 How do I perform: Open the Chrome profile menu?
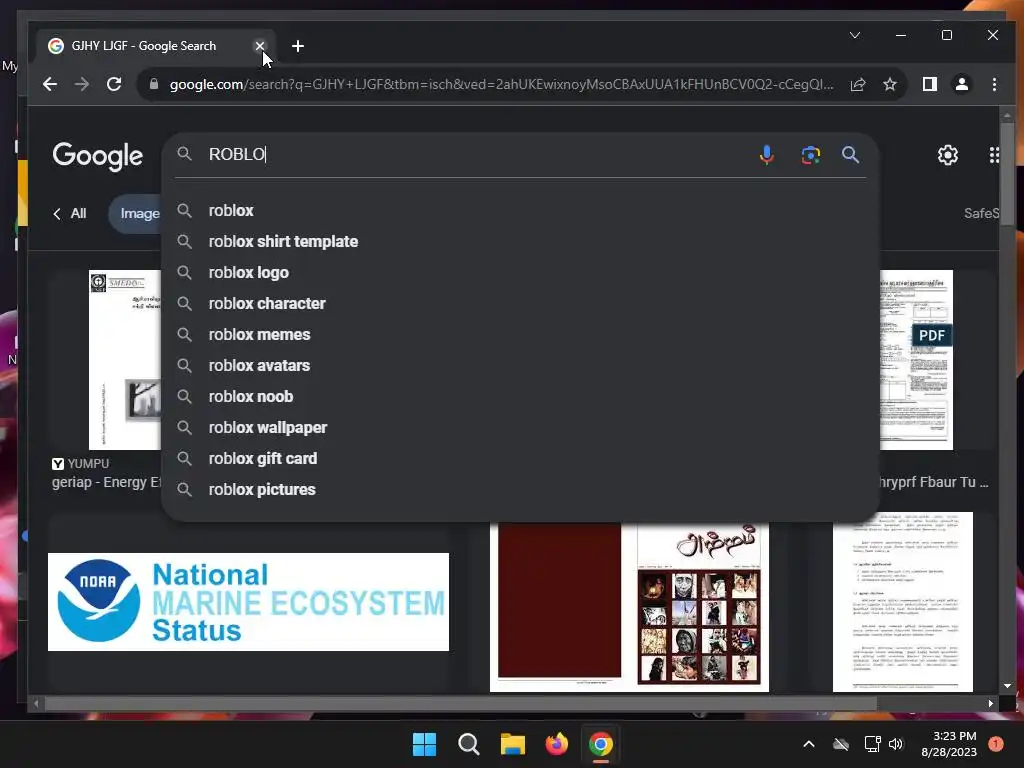(961, 84)
